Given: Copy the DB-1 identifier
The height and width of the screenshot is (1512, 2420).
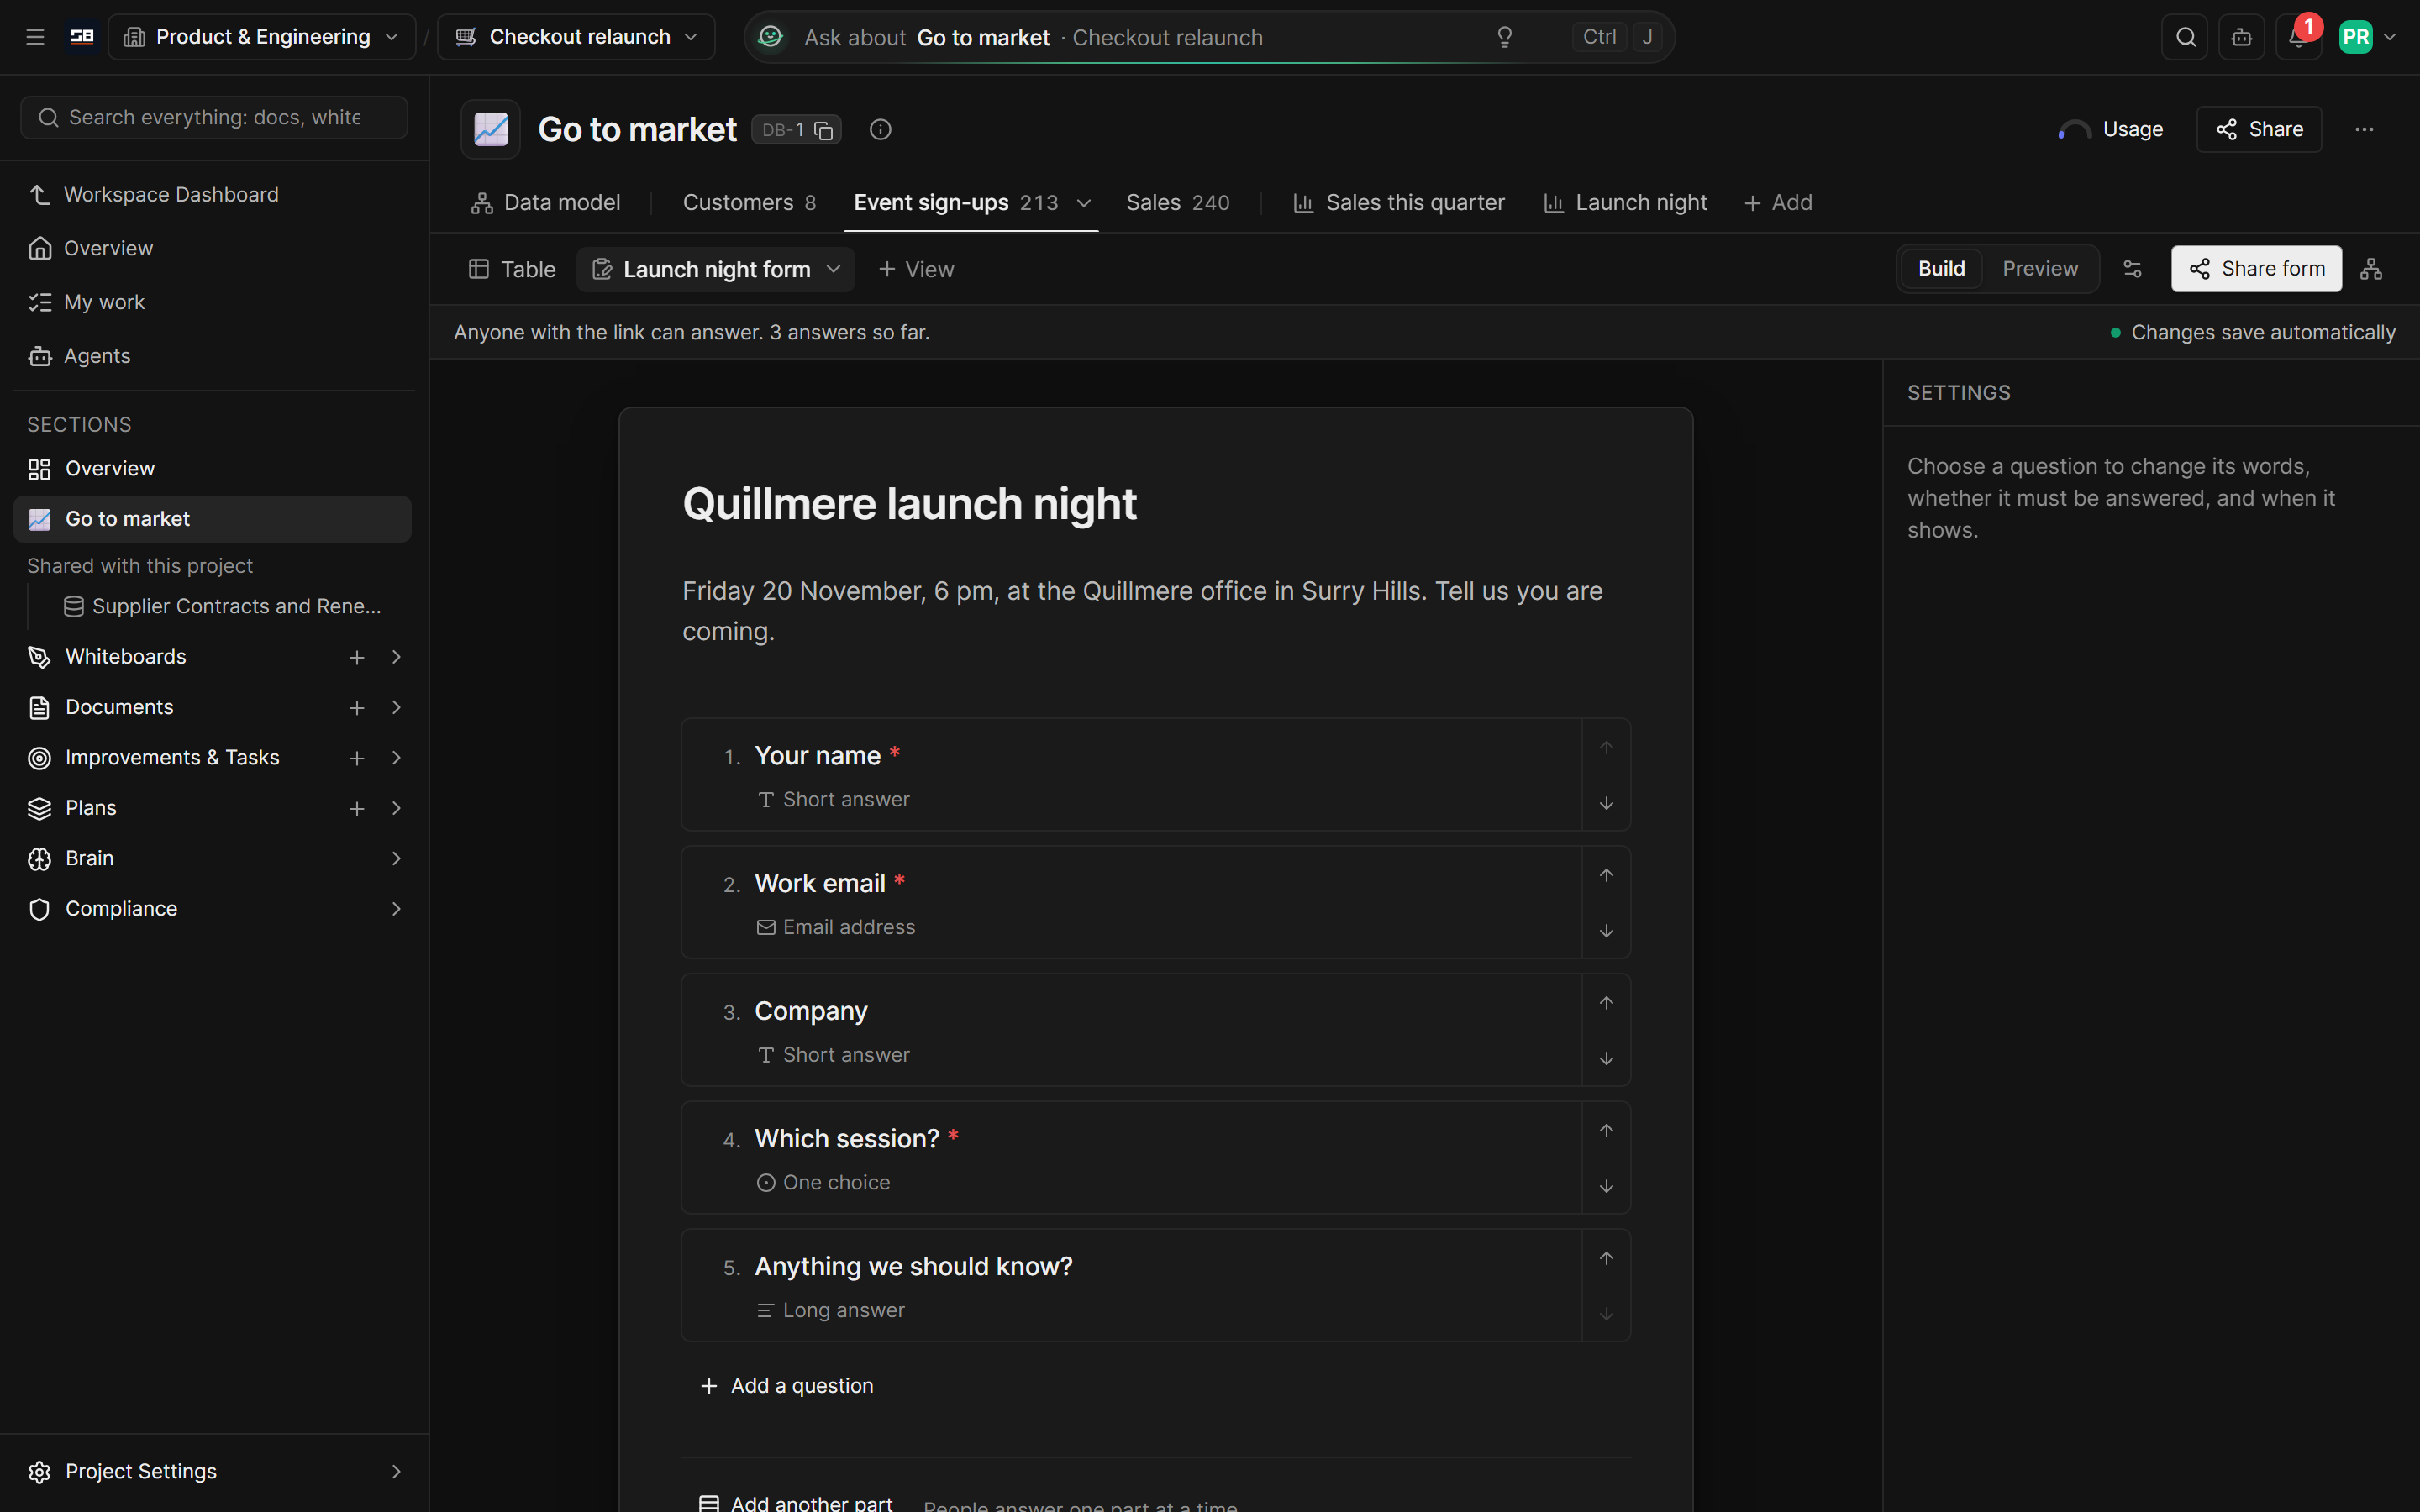Looking at the screenshot, I should [x=824, y=130].
